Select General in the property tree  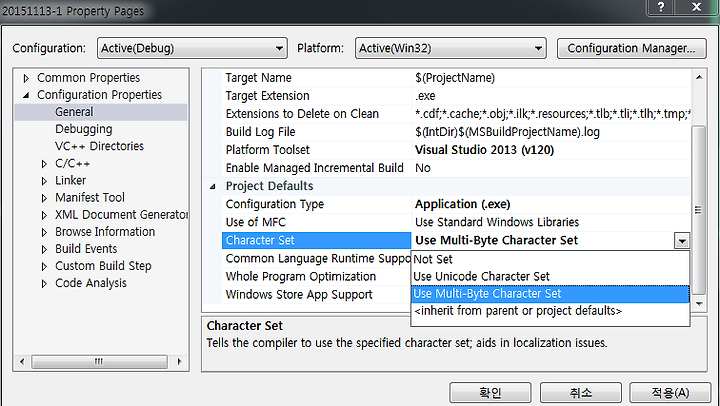pyautogui.click(x=74, y=112)
